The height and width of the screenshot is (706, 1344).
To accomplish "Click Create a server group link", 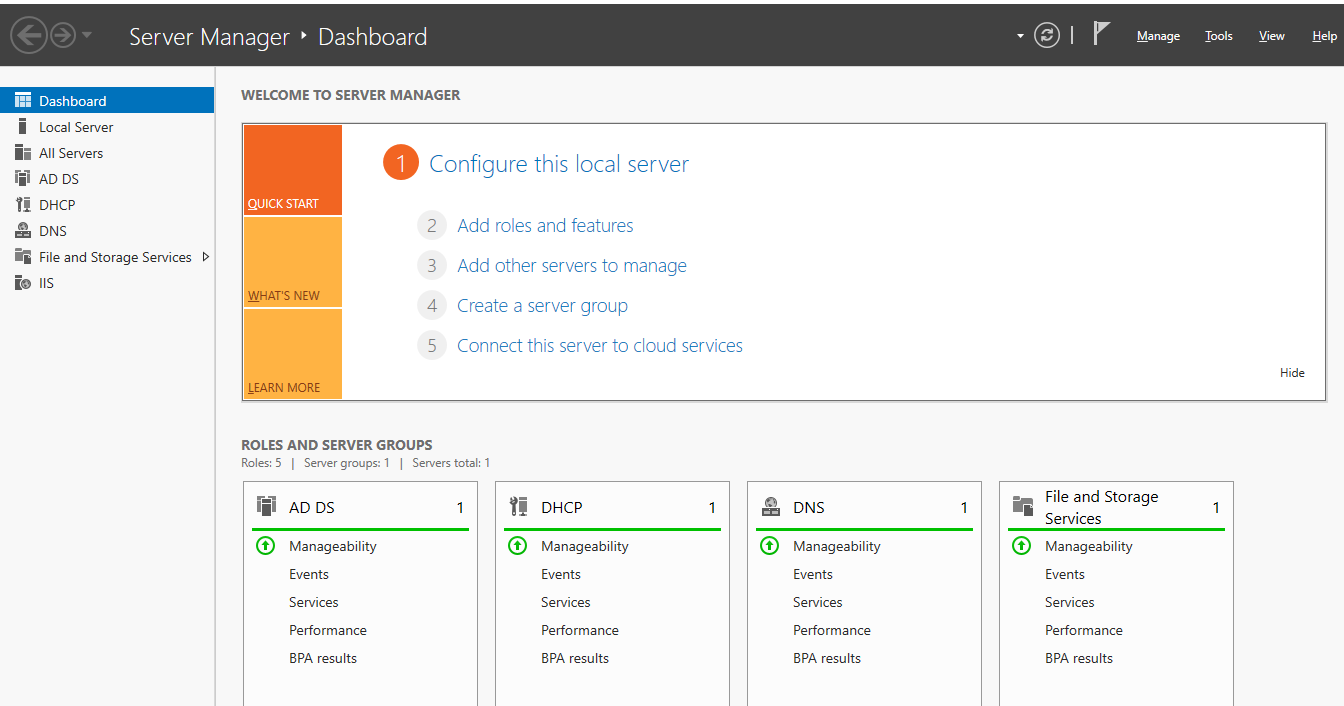I will coord(542,305).
